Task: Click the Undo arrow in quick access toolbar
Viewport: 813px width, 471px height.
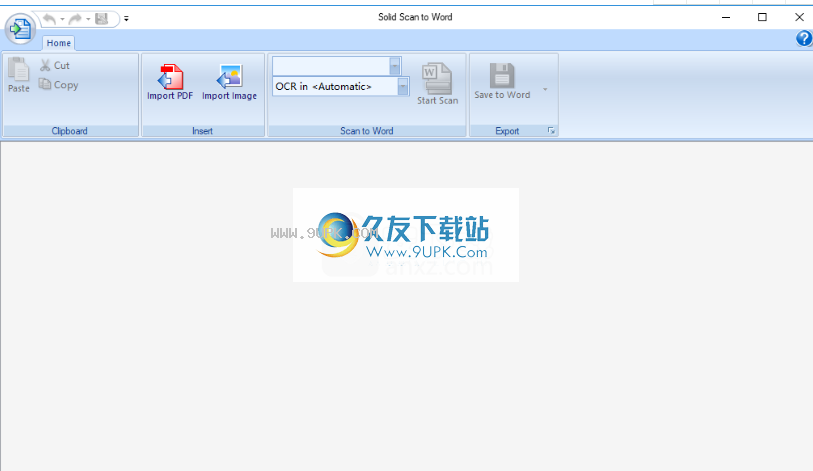Action: [49, 19]
